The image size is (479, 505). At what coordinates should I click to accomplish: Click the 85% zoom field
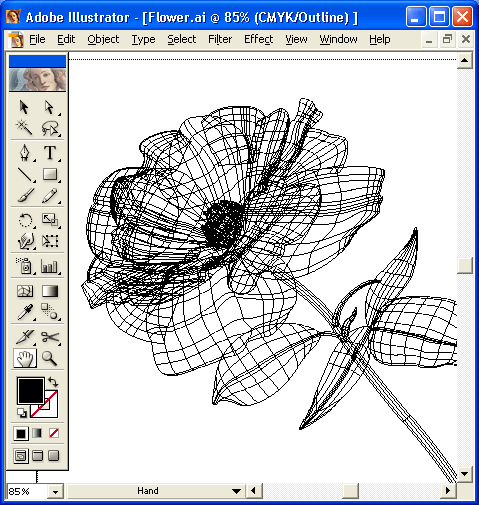(x=27, y=492)
